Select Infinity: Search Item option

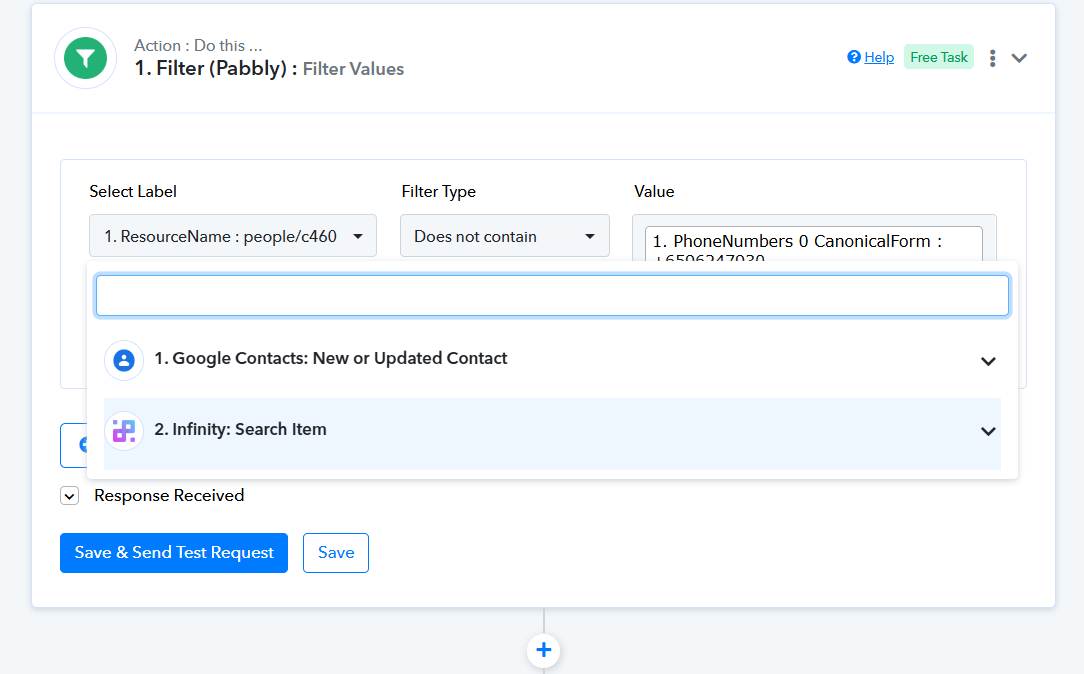pos(552,432)
